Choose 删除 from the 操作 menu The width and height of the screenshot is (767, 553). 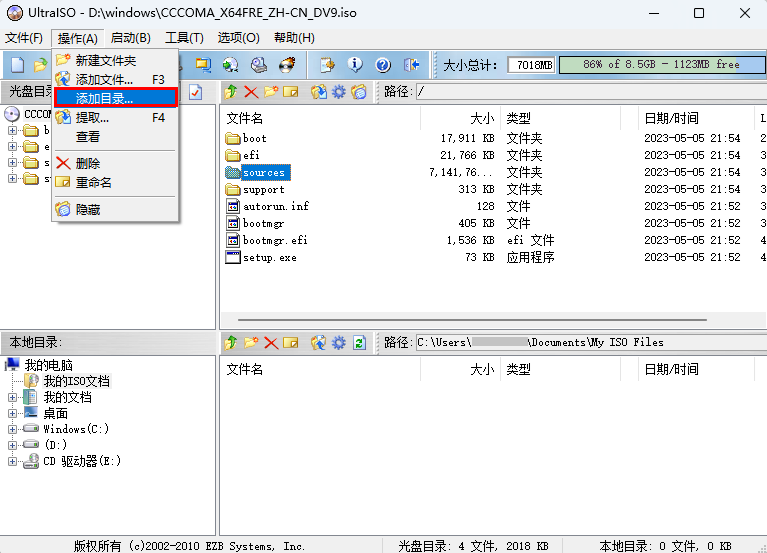pyautogui.click(x=115, y=163)
